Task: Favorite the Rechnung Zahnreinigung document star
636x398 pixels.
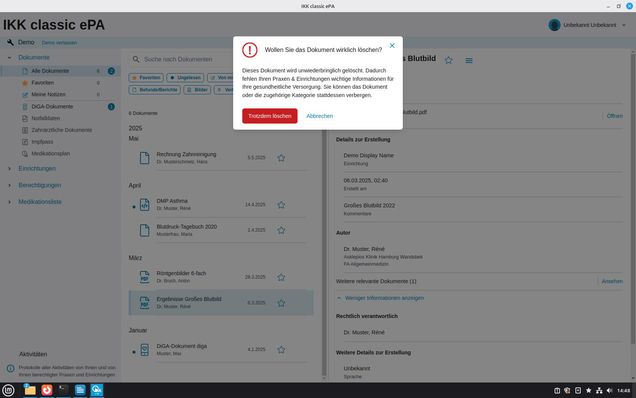Action: [x=281, y=158]
